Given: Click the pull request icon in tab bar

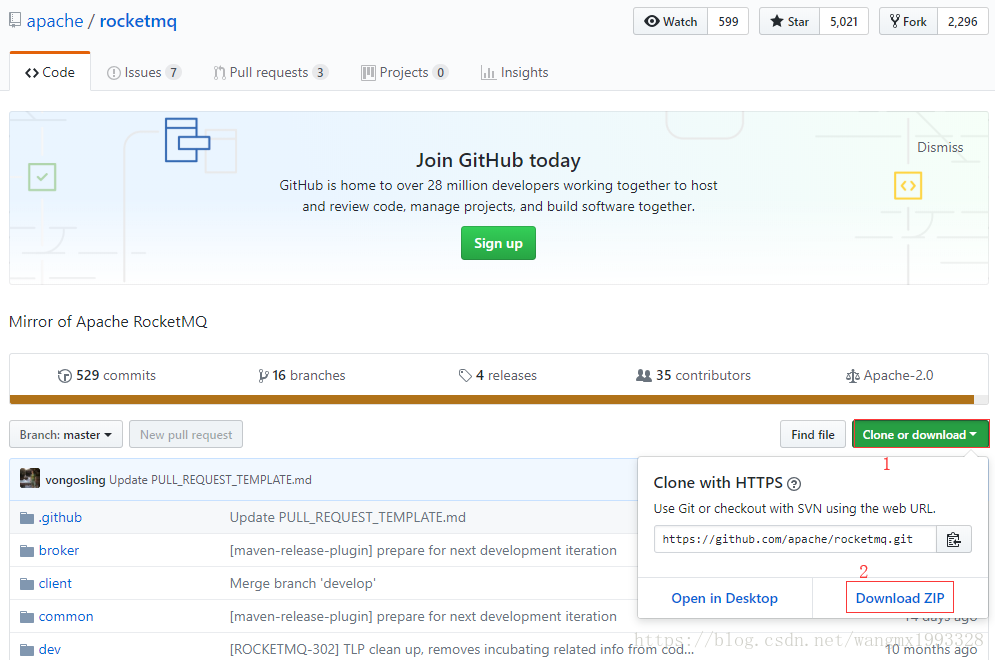Looking at the screenshot, I should point(220,73).
